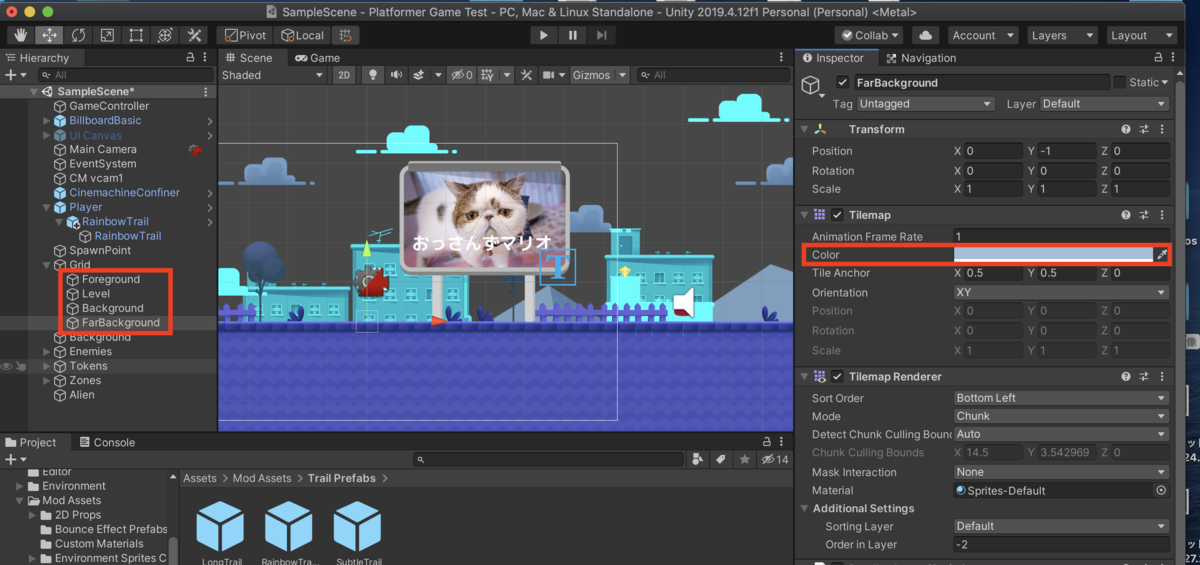1200x565 pixels.
Task: Disable the Tilemap component checkbox
Action: 837,215
